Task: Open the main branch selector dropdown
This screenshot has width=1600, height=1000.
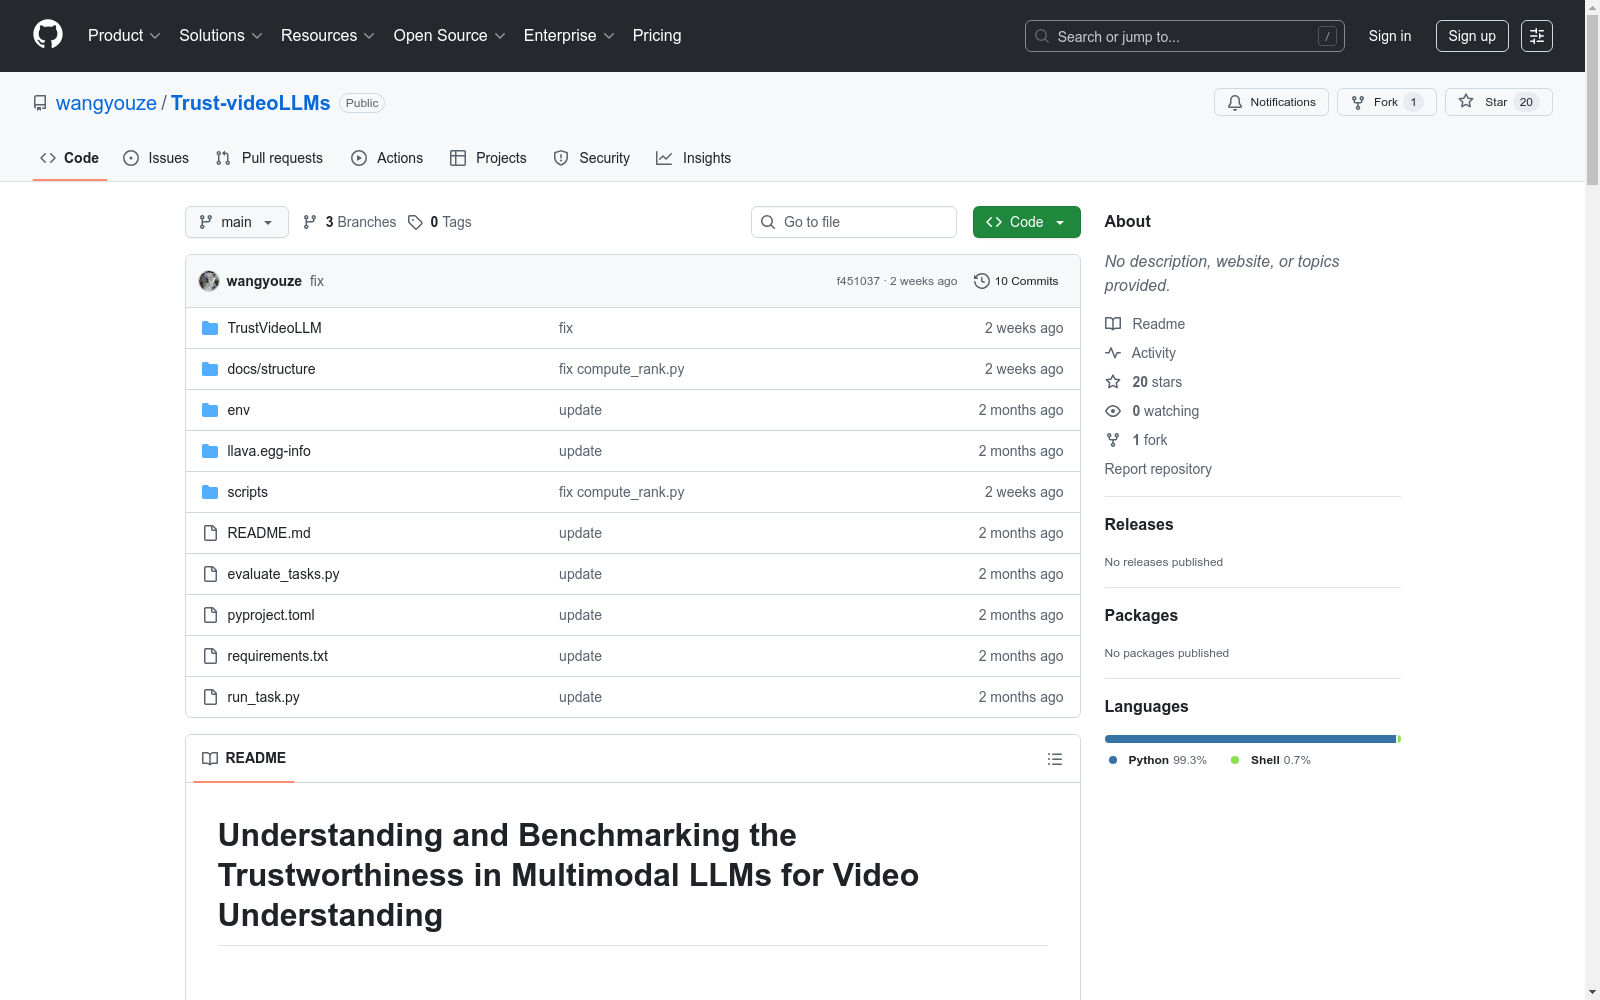Action: click(237, 222)
